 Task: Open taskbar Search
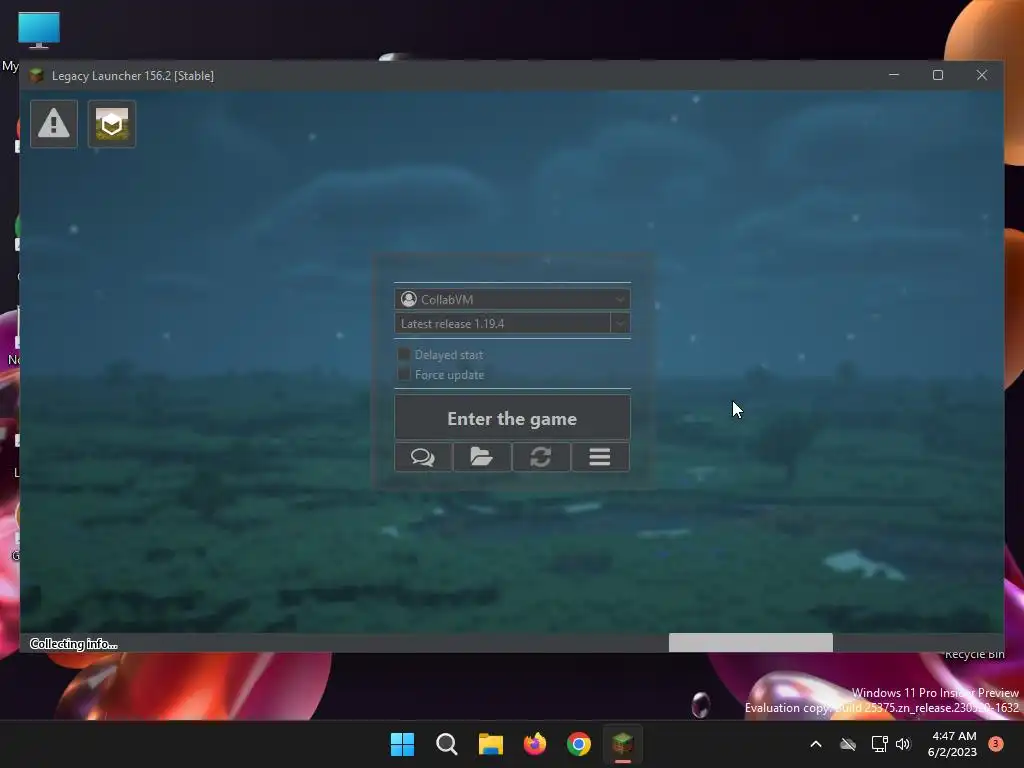(x=447, y=744)
